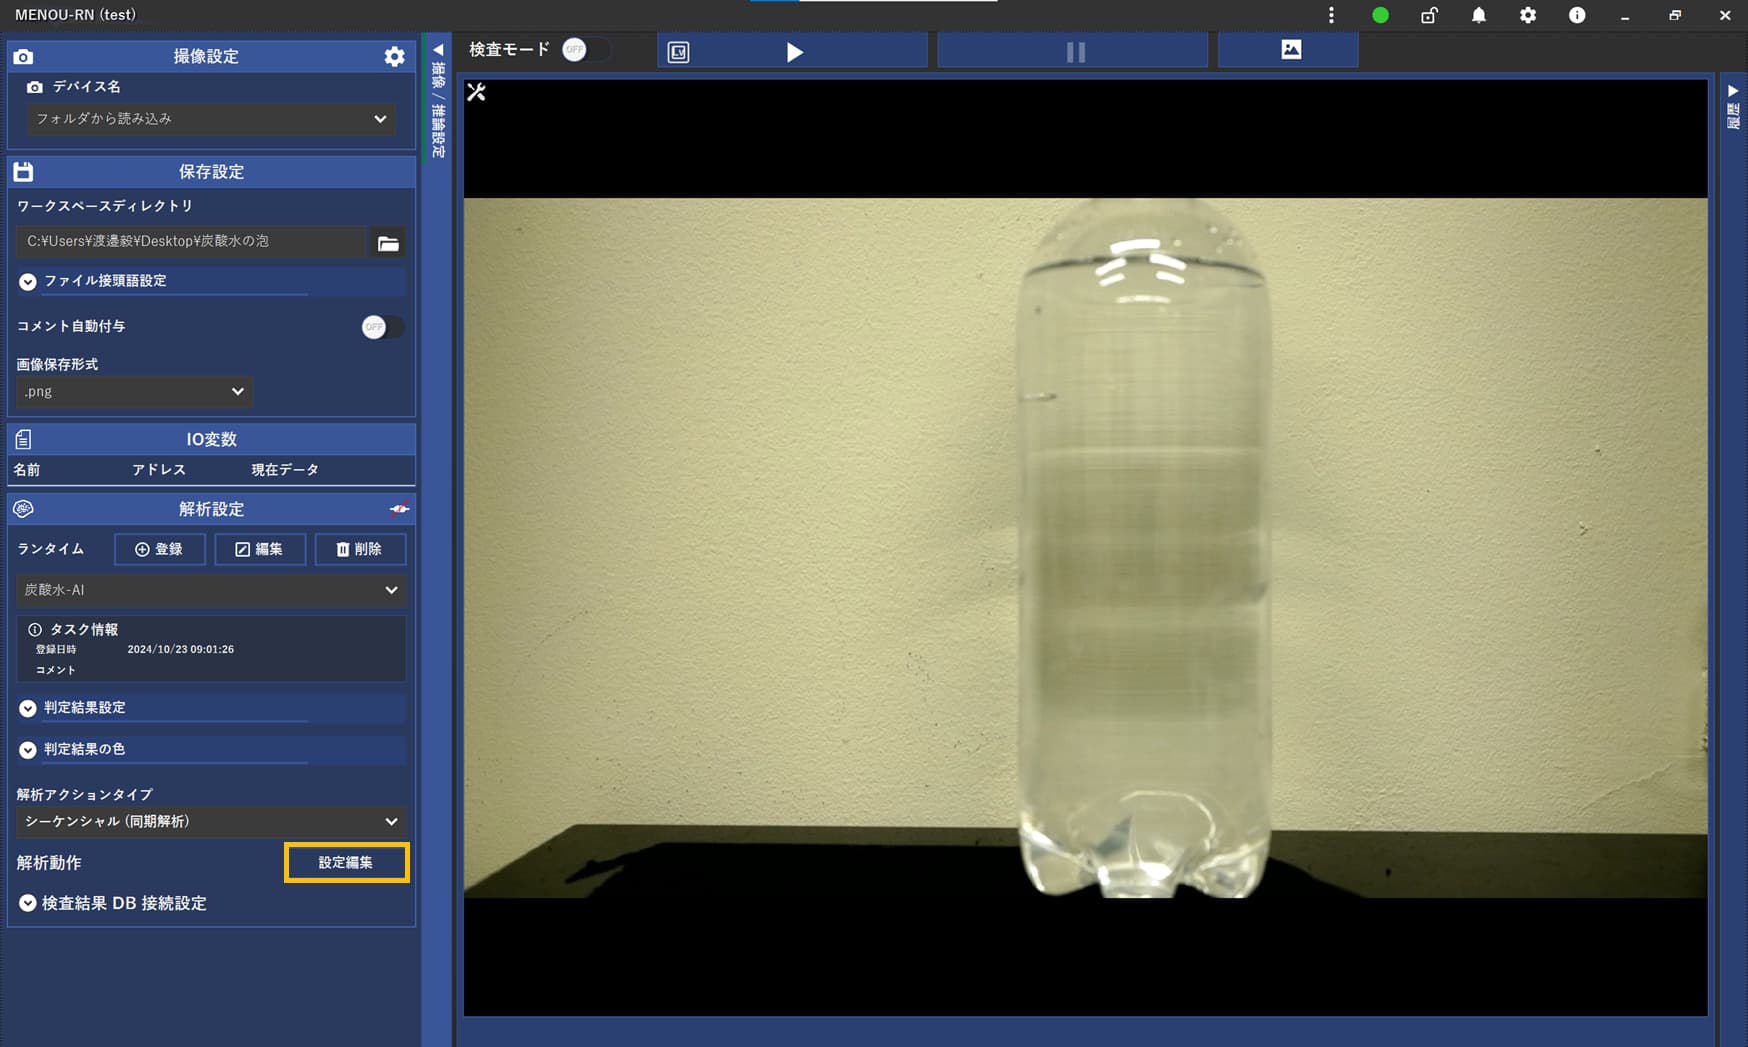Open the info icon in title bar

[x=1577, y=15]
